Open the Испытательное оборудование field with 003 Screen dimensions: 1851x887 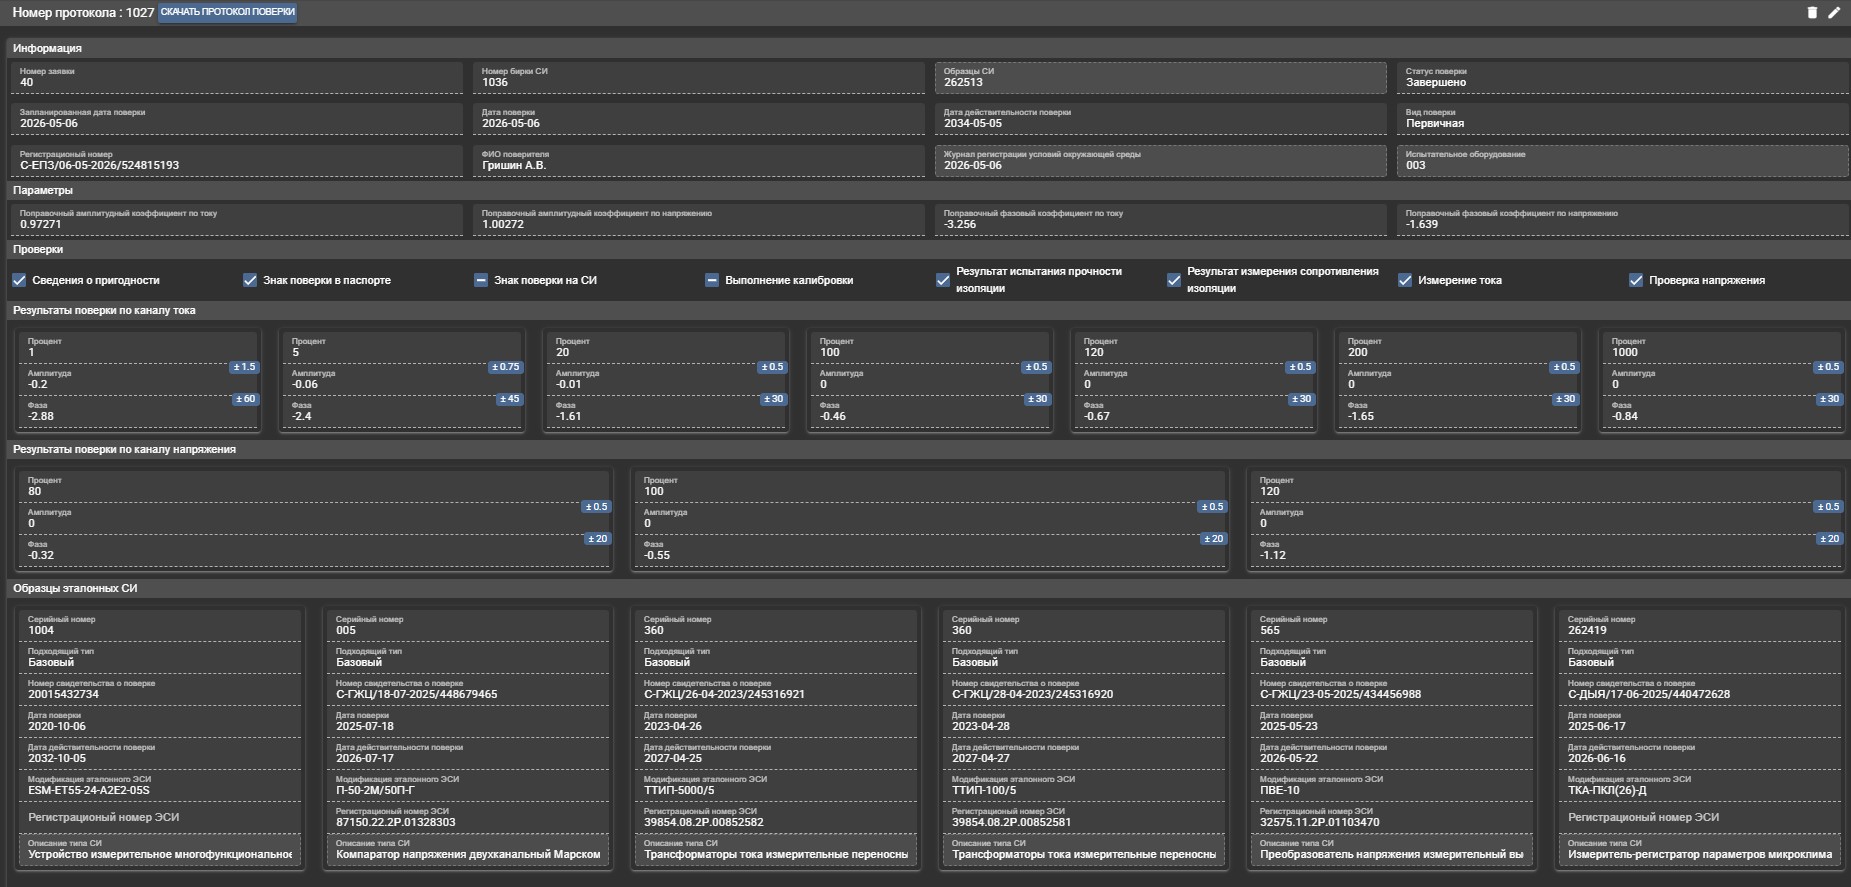[1622, 161]
